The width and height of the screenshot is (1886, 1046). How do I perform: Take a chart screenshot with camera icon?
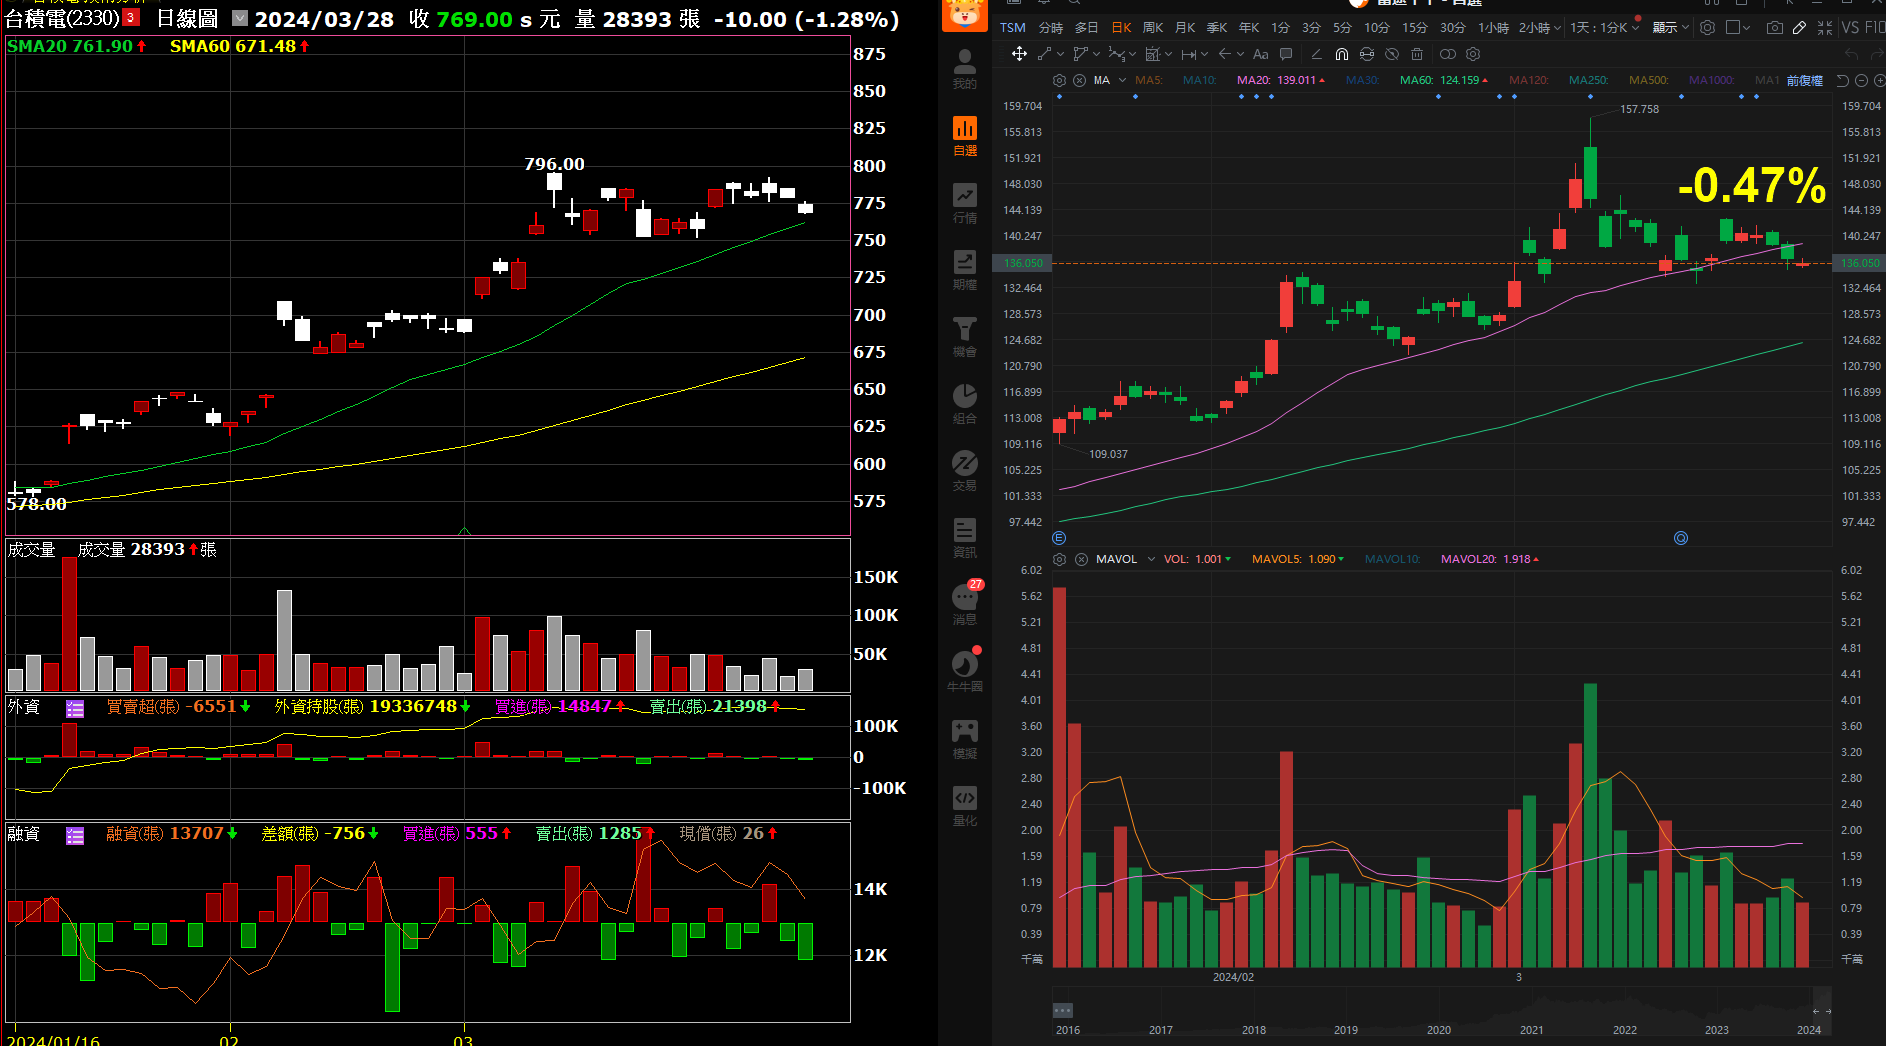(1775, 28)
